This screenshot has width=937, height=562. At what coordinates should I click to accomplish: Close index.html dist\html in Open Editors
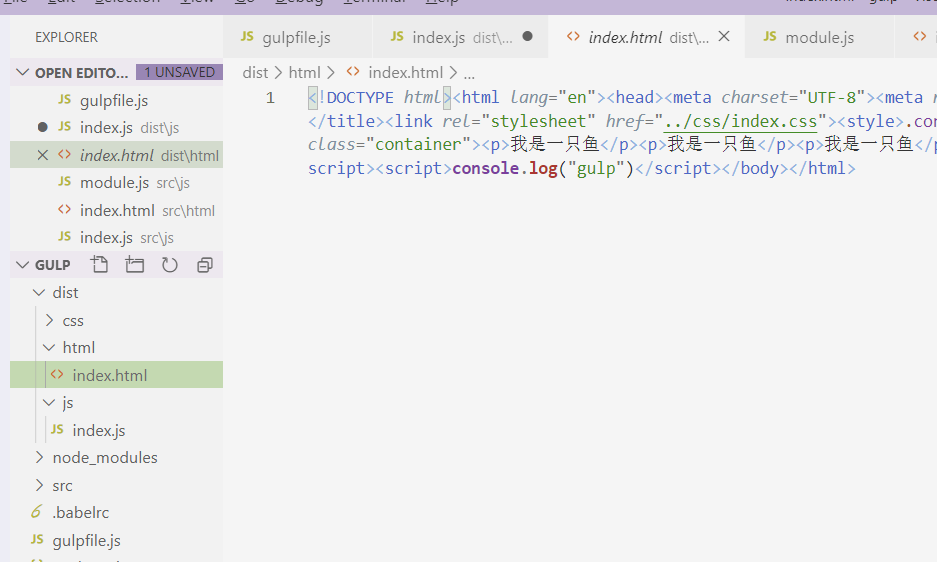[42, 155]
